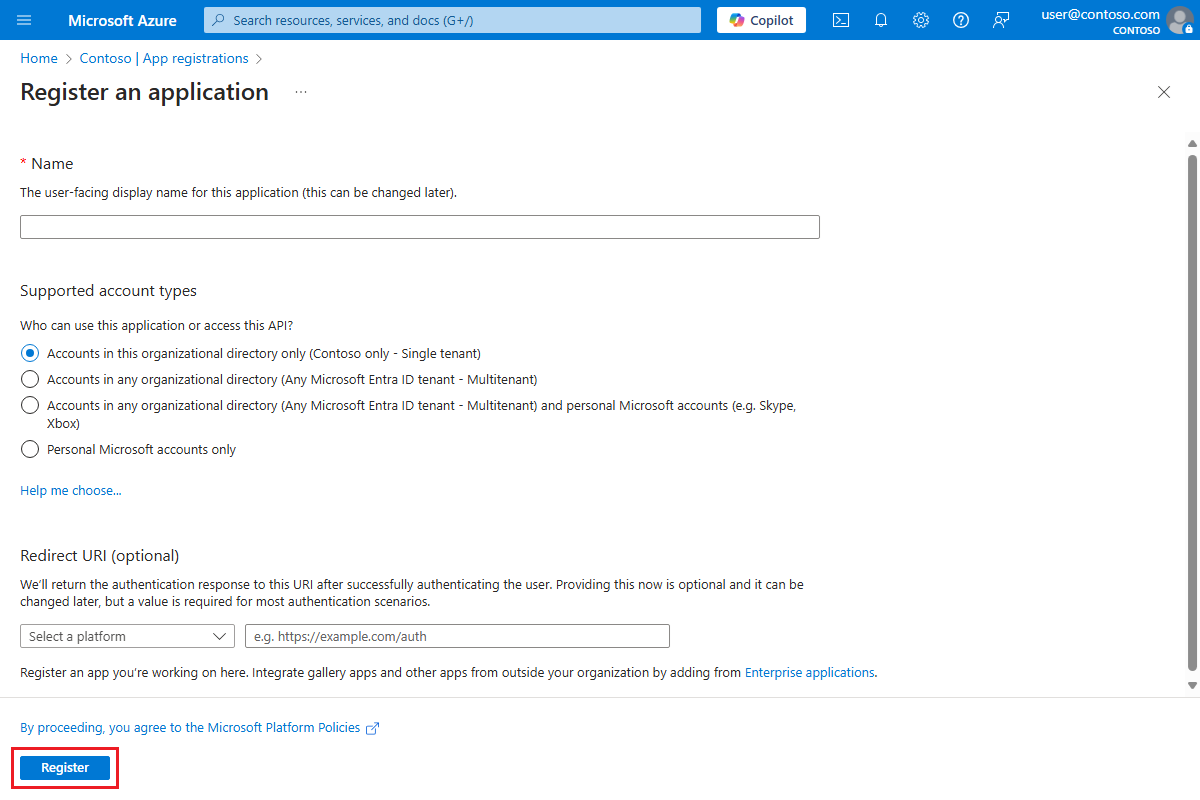The height and width of the screenshot is (800, 1200).
Task: Select Multitenant organizational directory option
Action: click(x=30, y=379)
